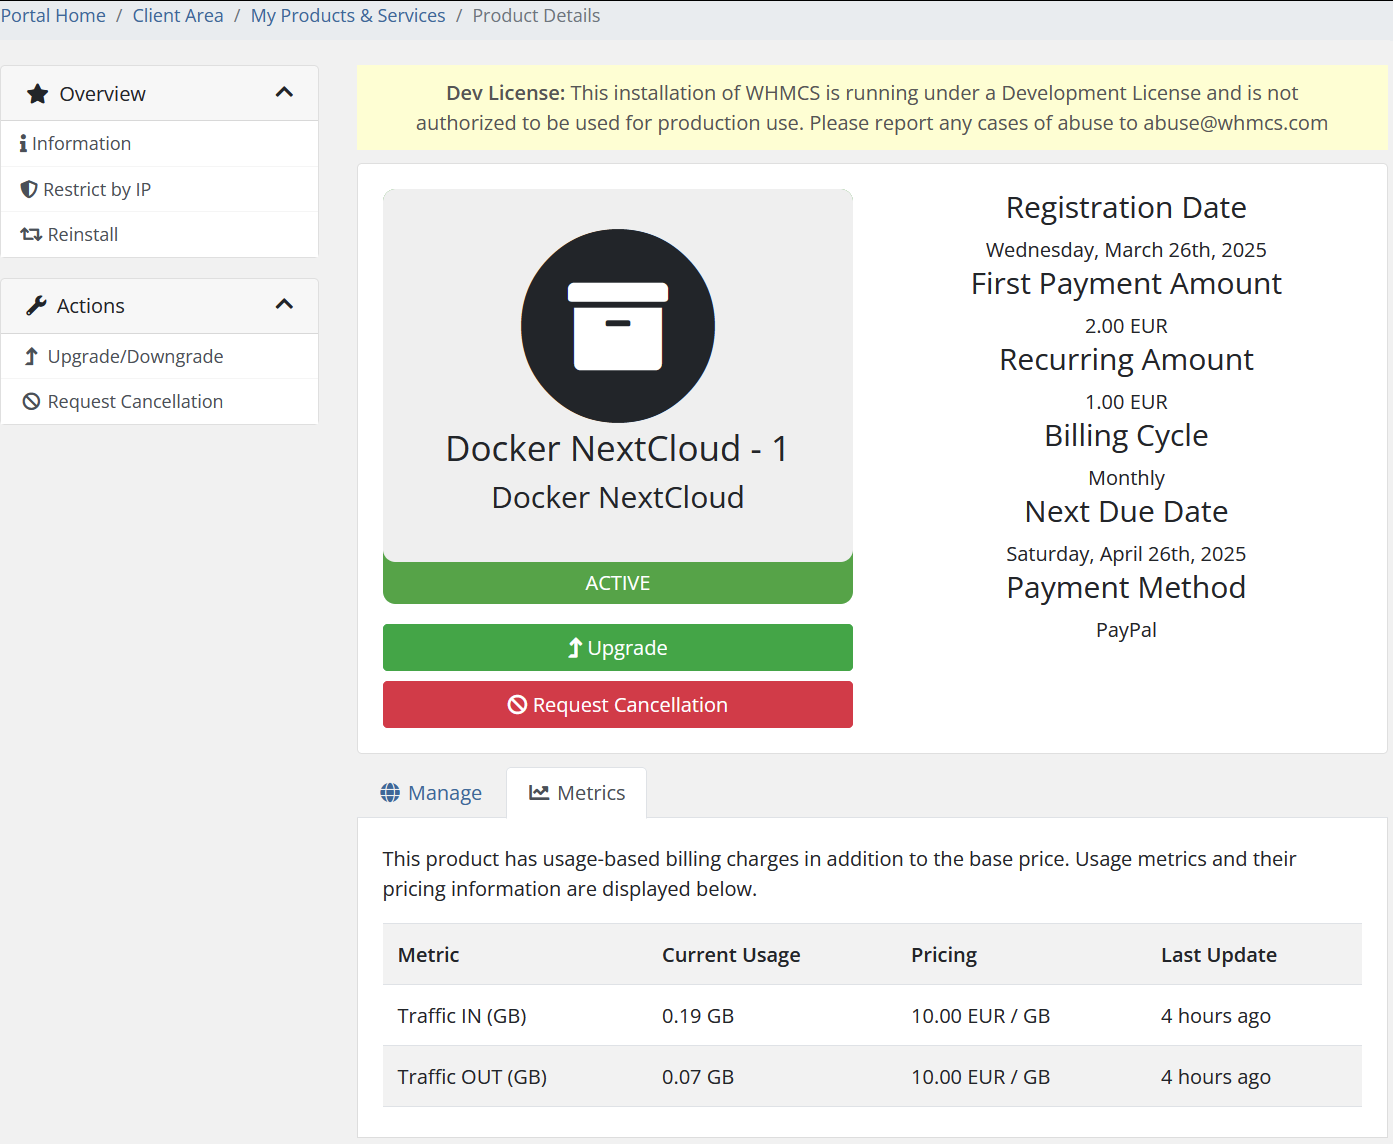Click the ban icon beside sidebar Request Cancellation
Viewport: 1393px width, 1144px height.
click(31, 402)
